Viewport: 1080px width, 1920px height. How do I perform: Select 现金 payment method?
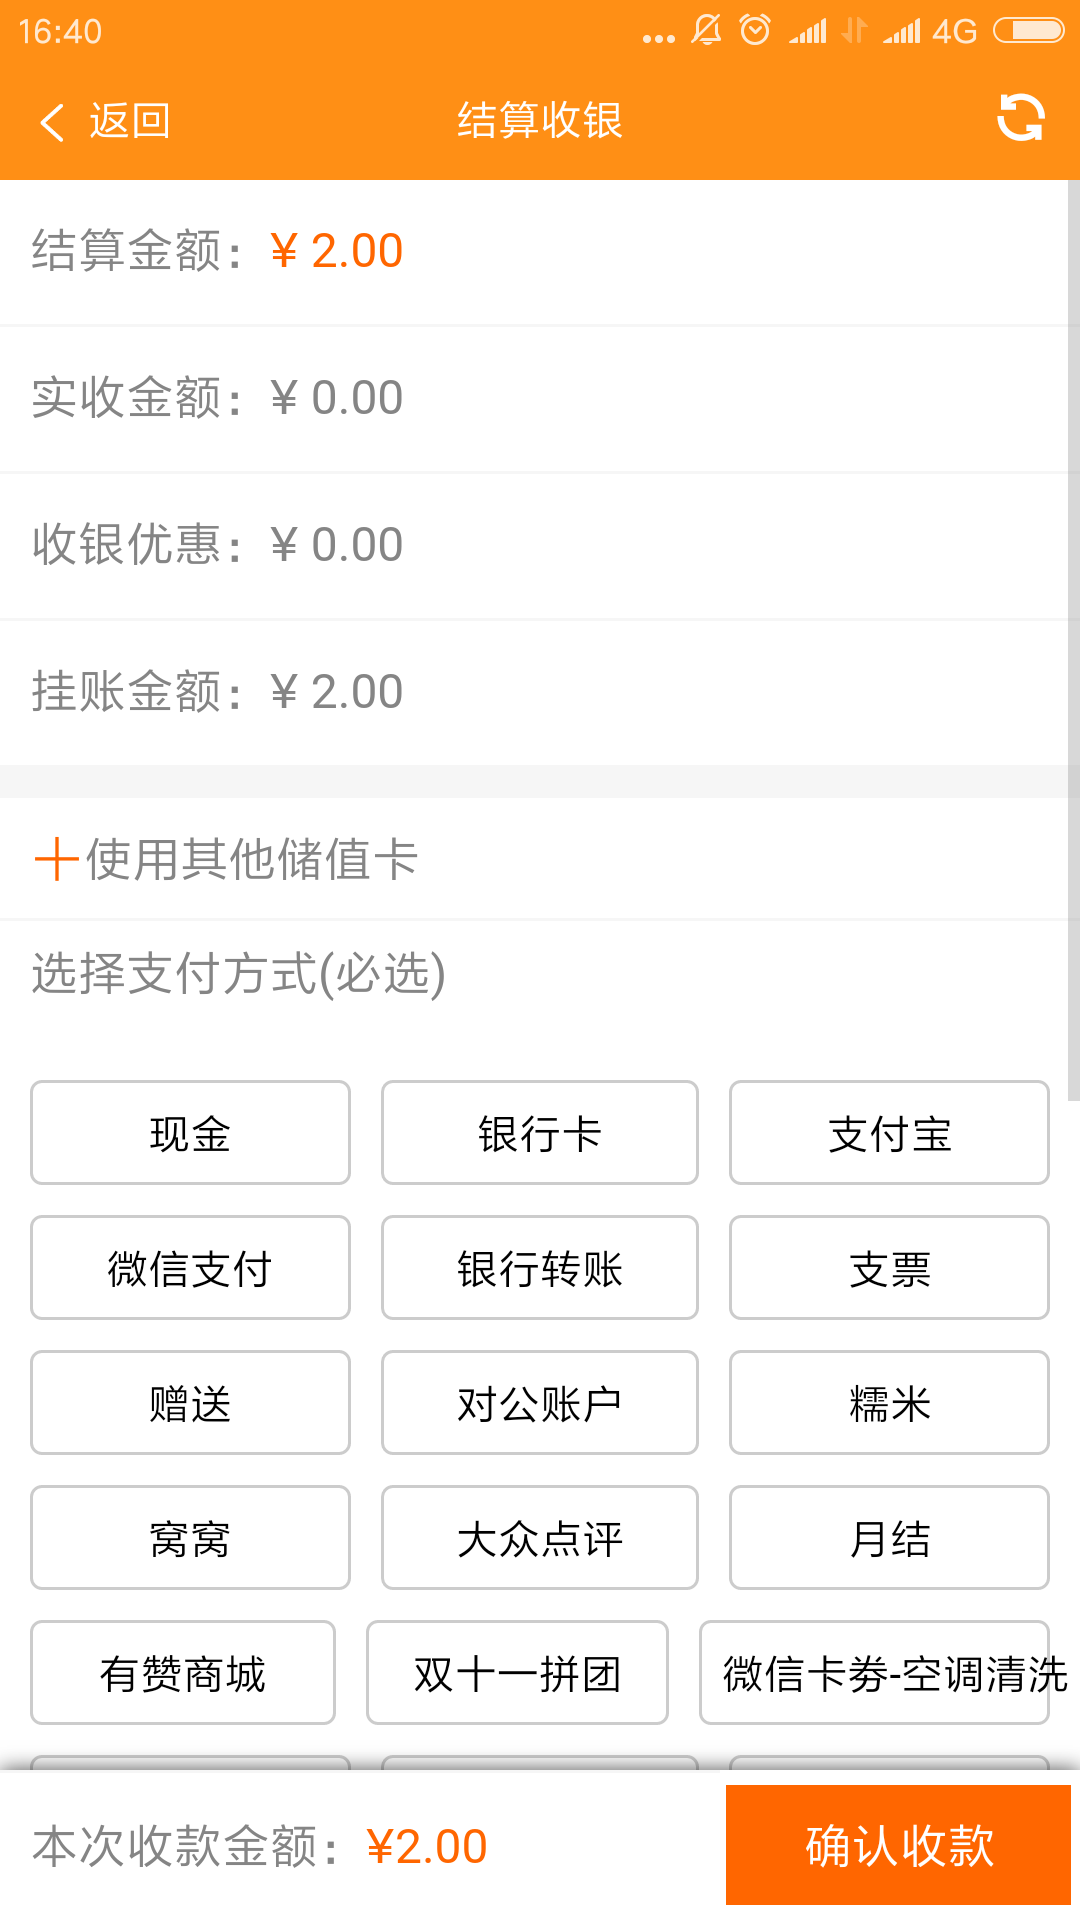pos(190,1133)
